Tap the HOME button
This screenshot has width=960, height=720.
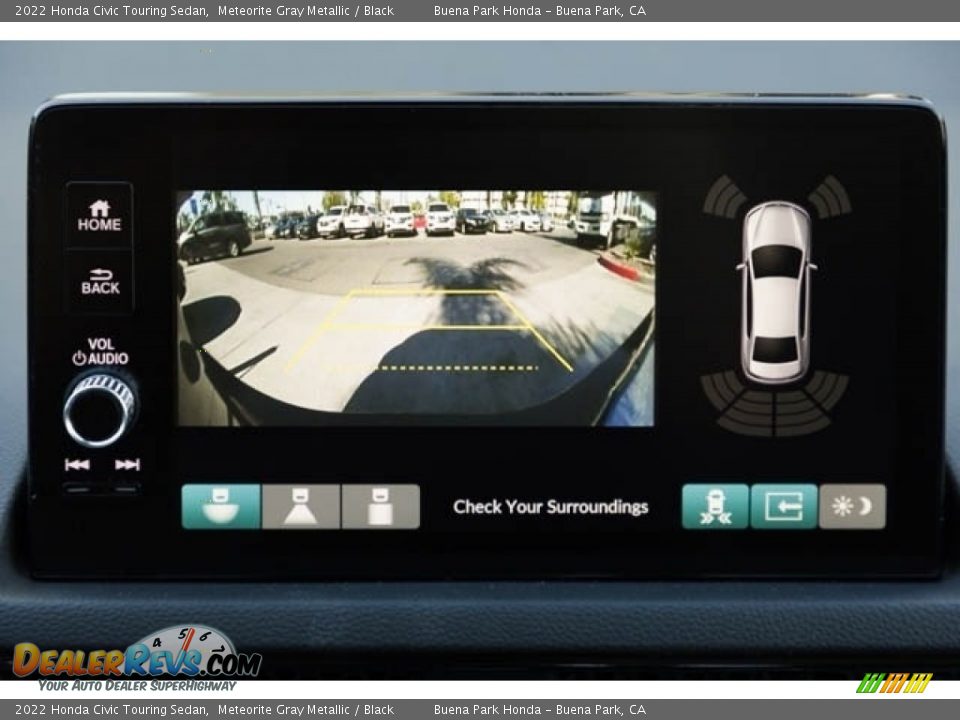pos(99,216)
